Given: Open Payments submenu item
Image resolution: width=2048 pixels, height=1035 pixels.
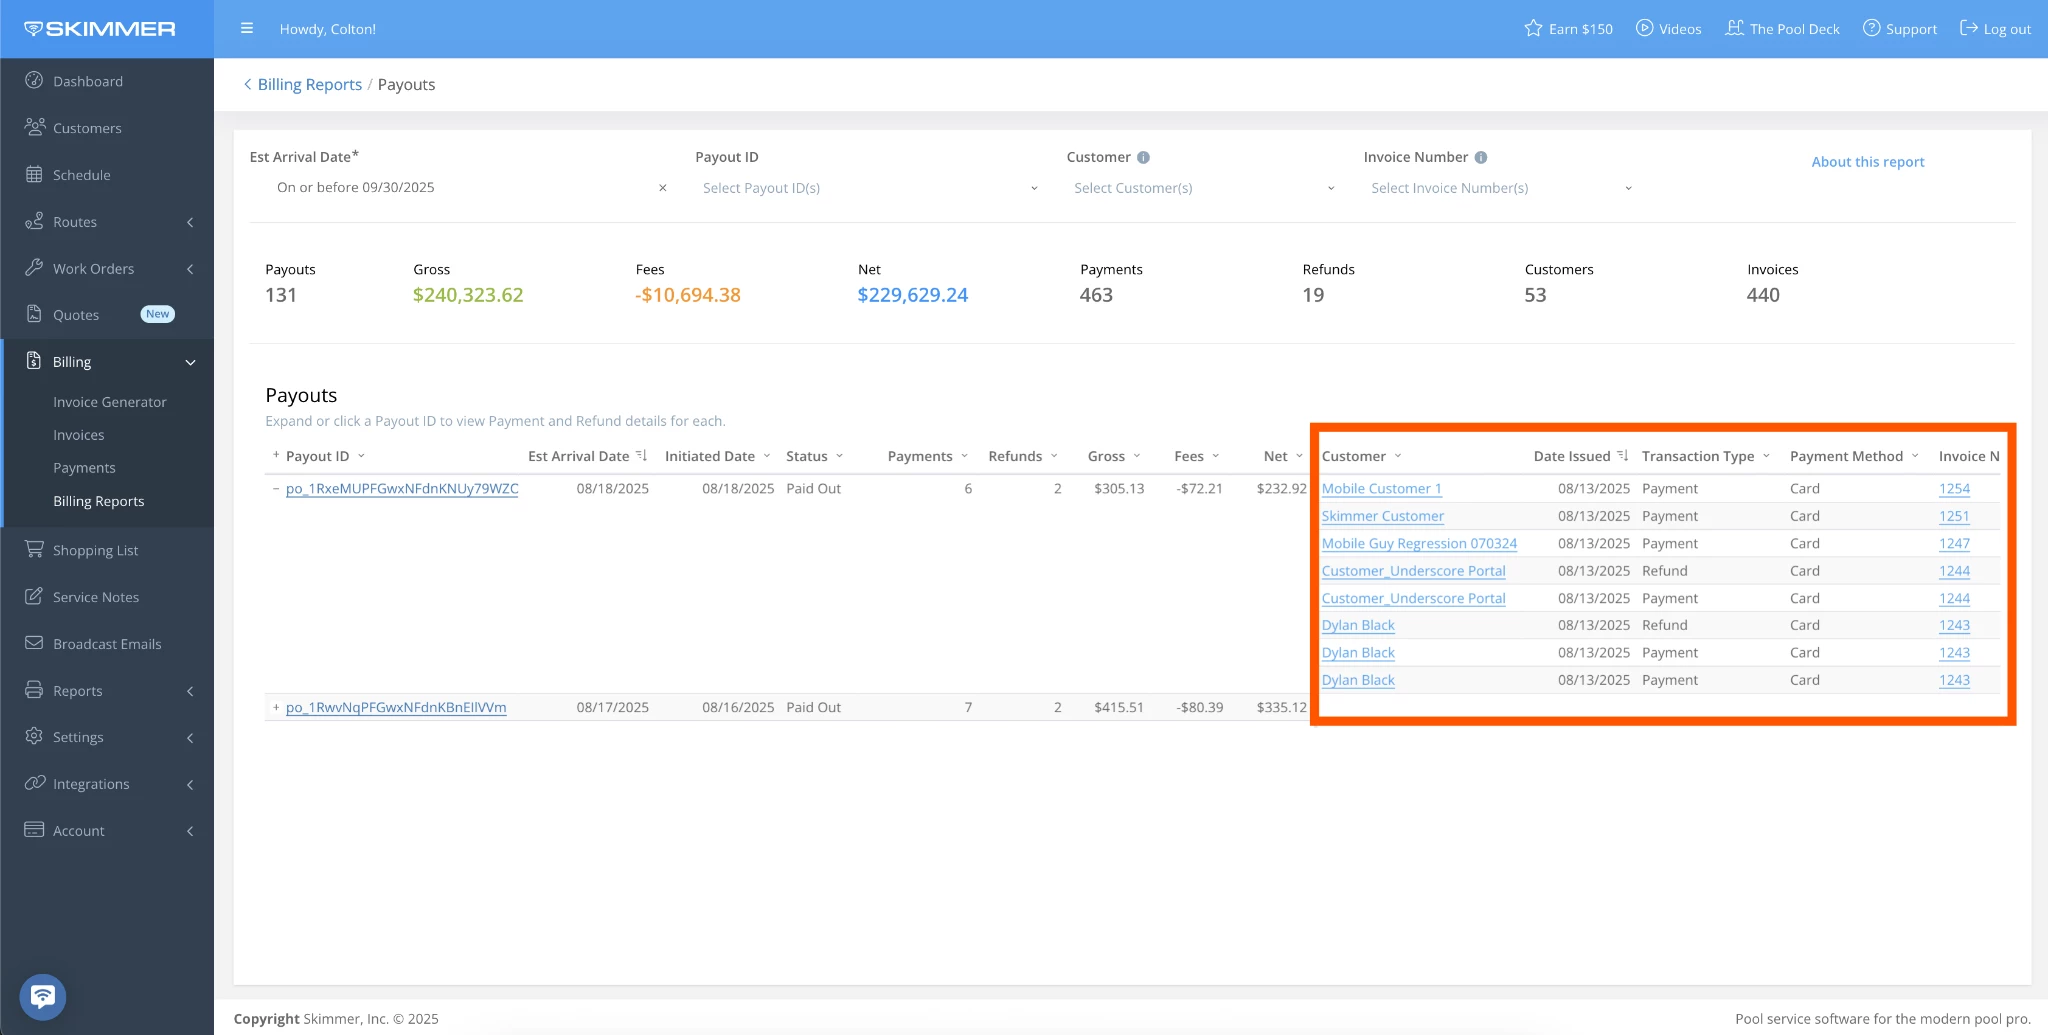Looking at the screenshot, I should tap(84, 468).
